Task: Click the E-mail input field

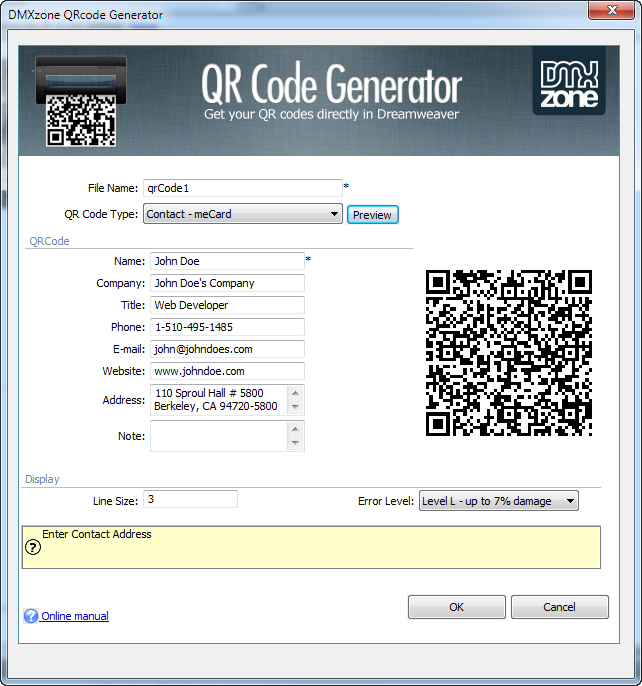Action: 227,349
